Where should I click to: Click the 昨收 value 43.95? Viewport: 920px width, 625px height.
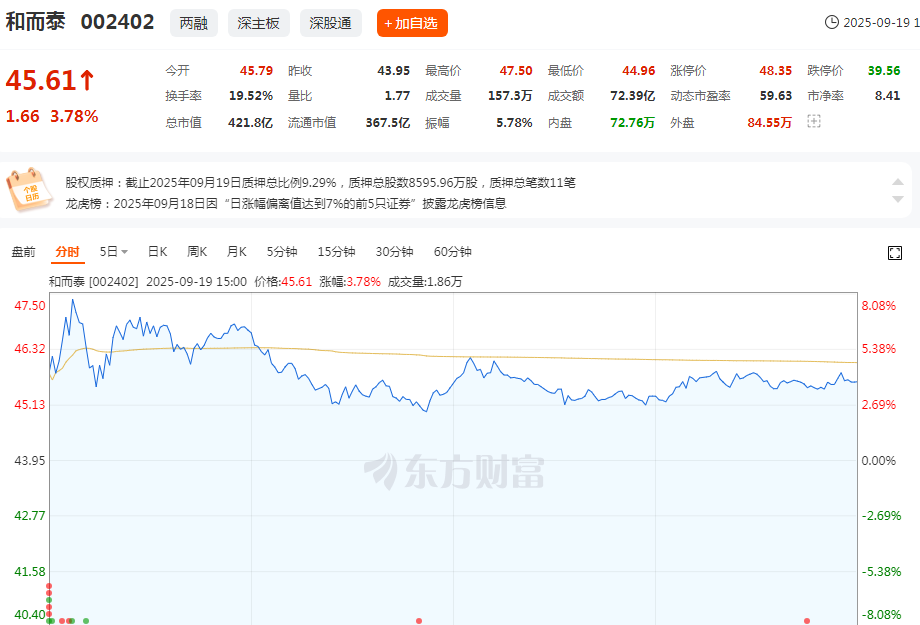click(x=394, y=70)
